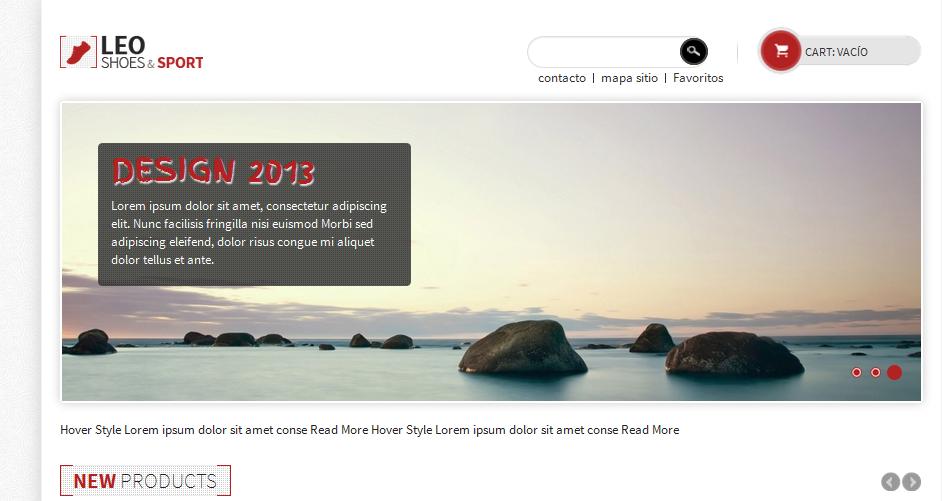This screenshot has height=501, width=942.
Task: Open the Favoritos link
Action: 698,78
